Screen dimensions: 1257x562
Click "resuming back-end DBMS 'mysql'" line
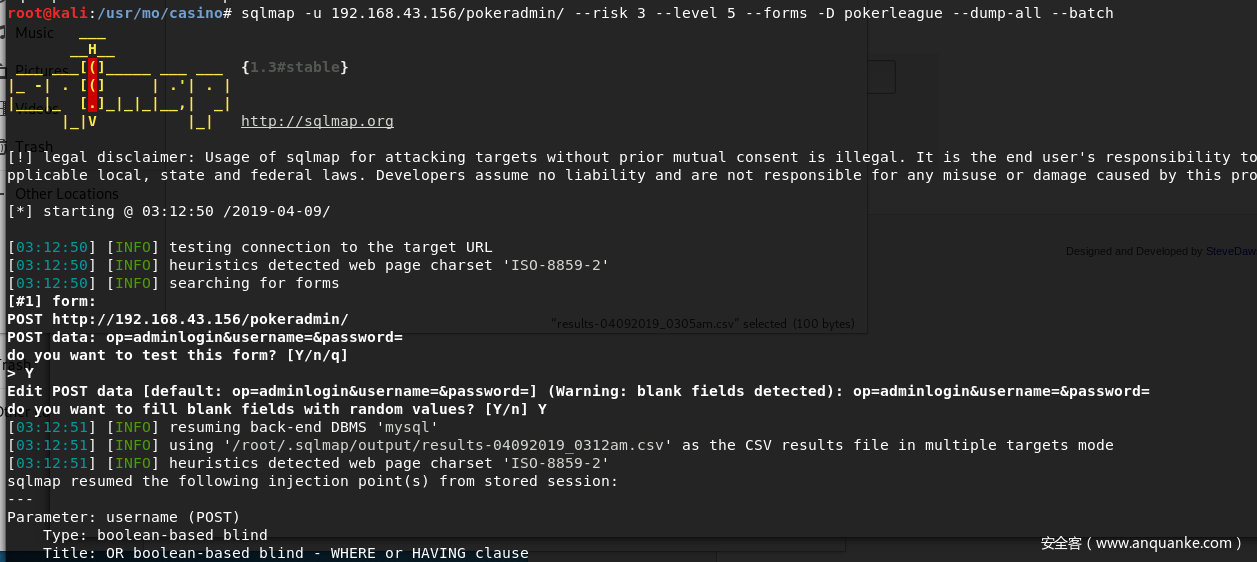pyautogui.click(x=223, y=428)
